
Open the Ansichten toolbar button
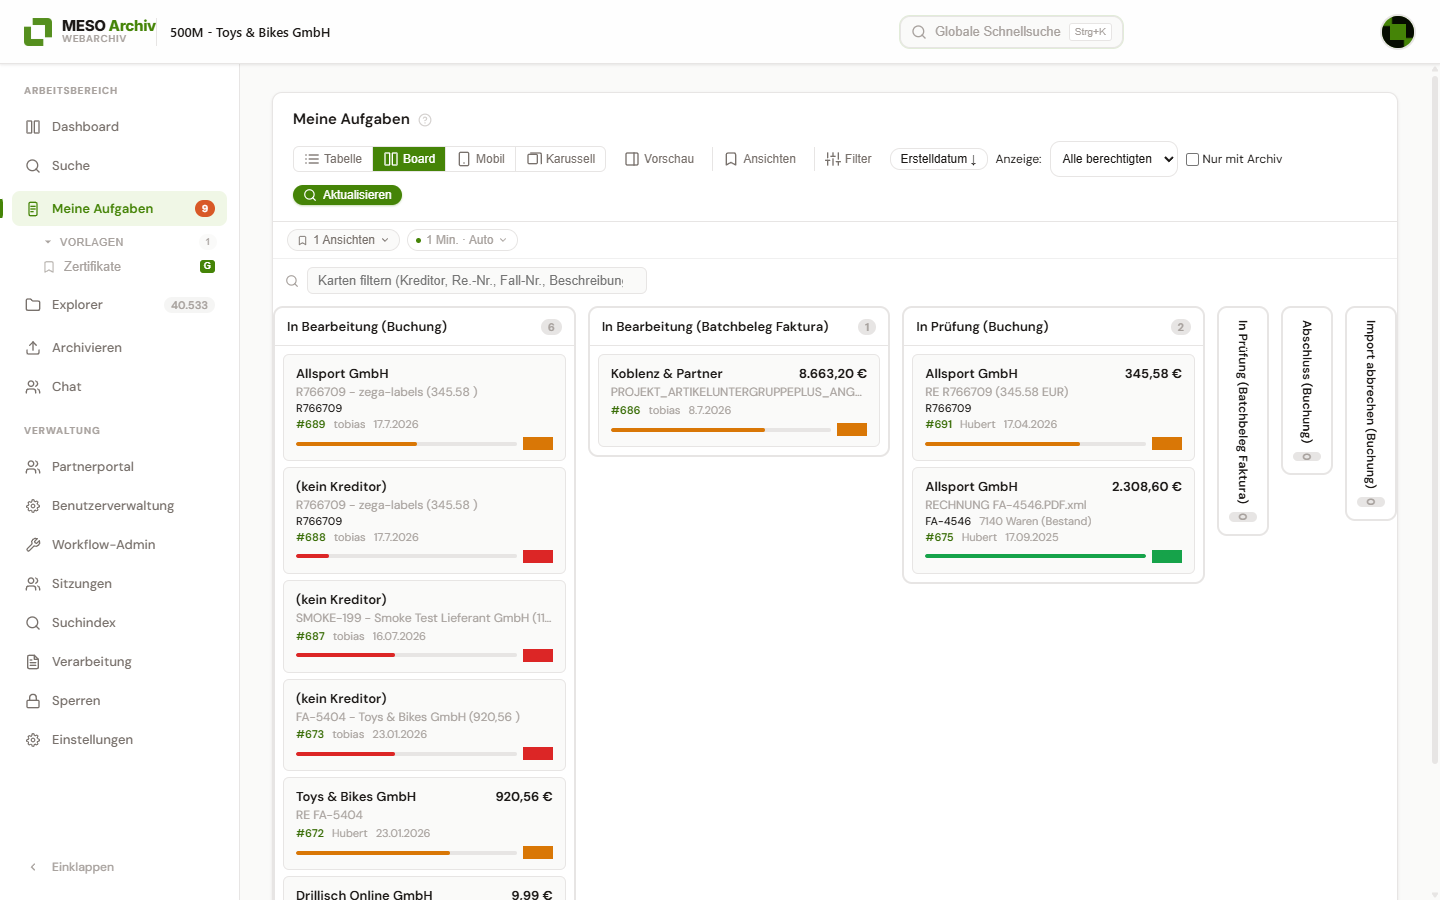[760, 159]
